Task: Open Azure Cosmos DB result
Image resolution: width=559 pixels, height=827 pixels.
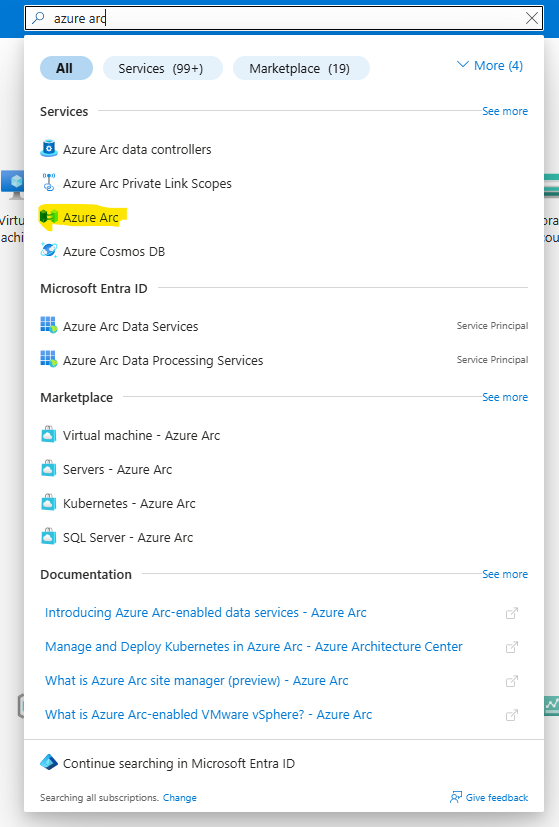Action: pyautogui.click(x=114, y=252)
